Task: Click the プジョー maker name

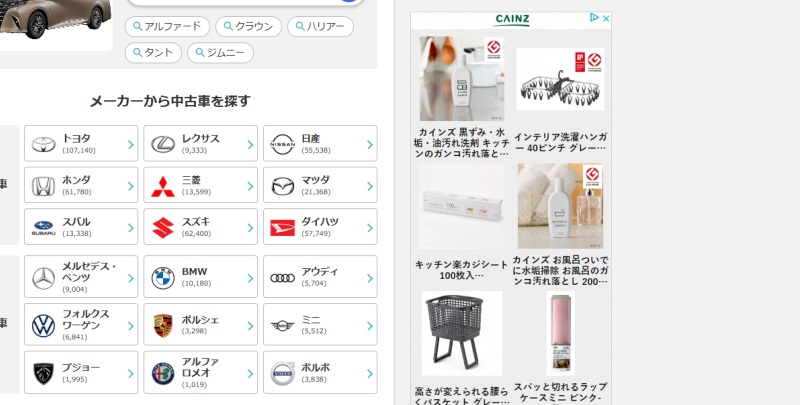Action: 81,367
